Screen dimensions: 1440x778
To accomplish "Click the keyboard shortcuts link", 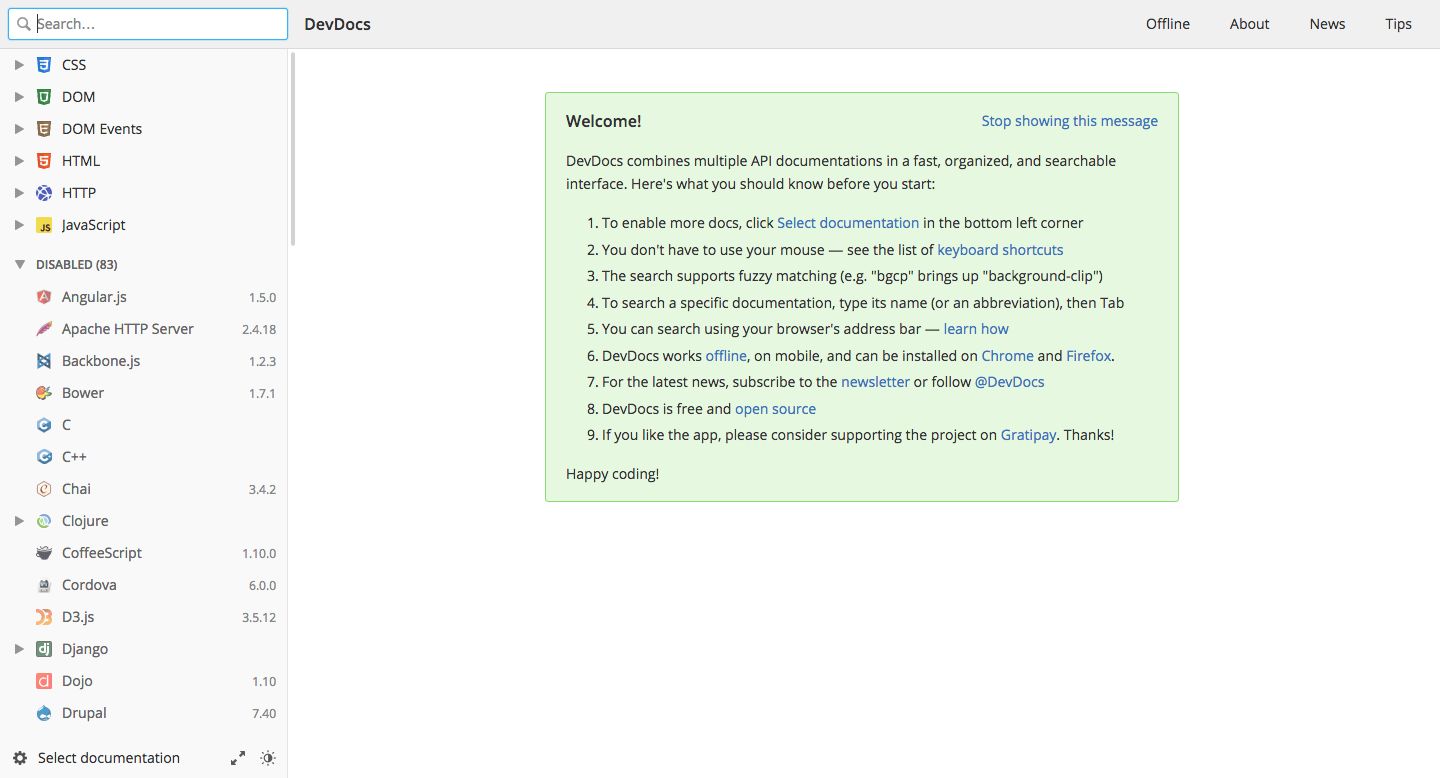I will (1000, 249).
